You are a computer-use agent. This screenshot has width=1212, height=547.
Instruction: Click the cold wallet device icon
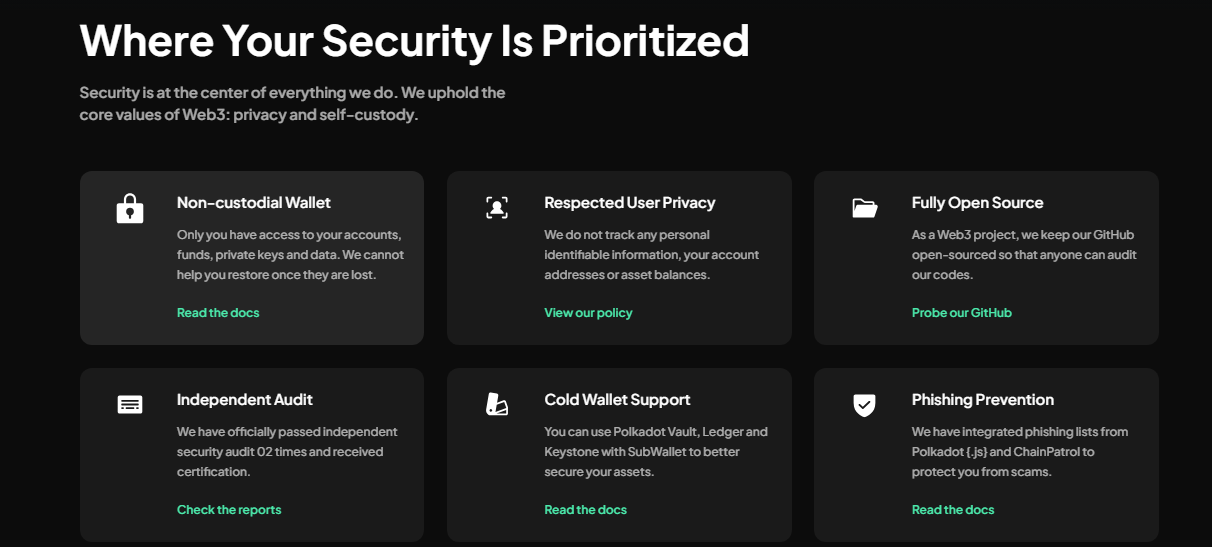coord(497,405)
